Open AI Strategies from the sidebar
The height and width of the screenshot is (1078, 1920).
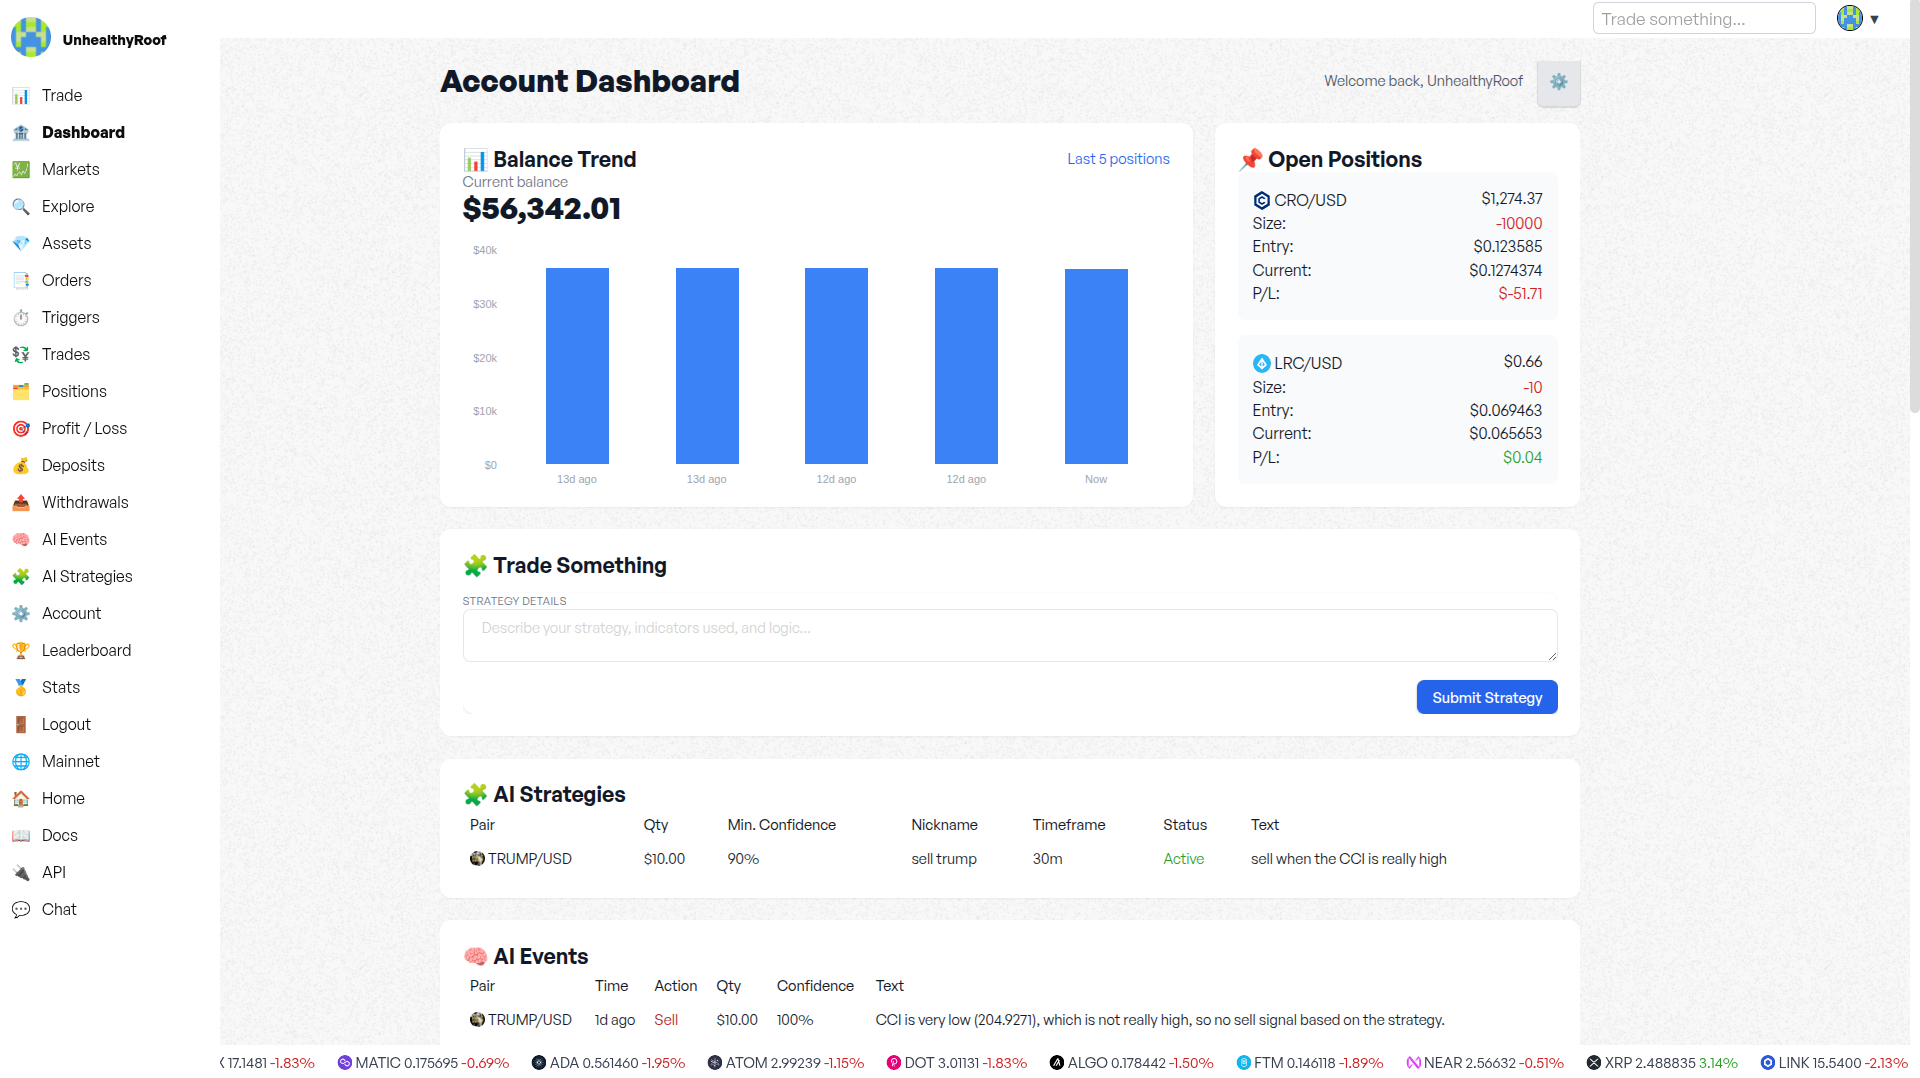(x=87, y=576)
